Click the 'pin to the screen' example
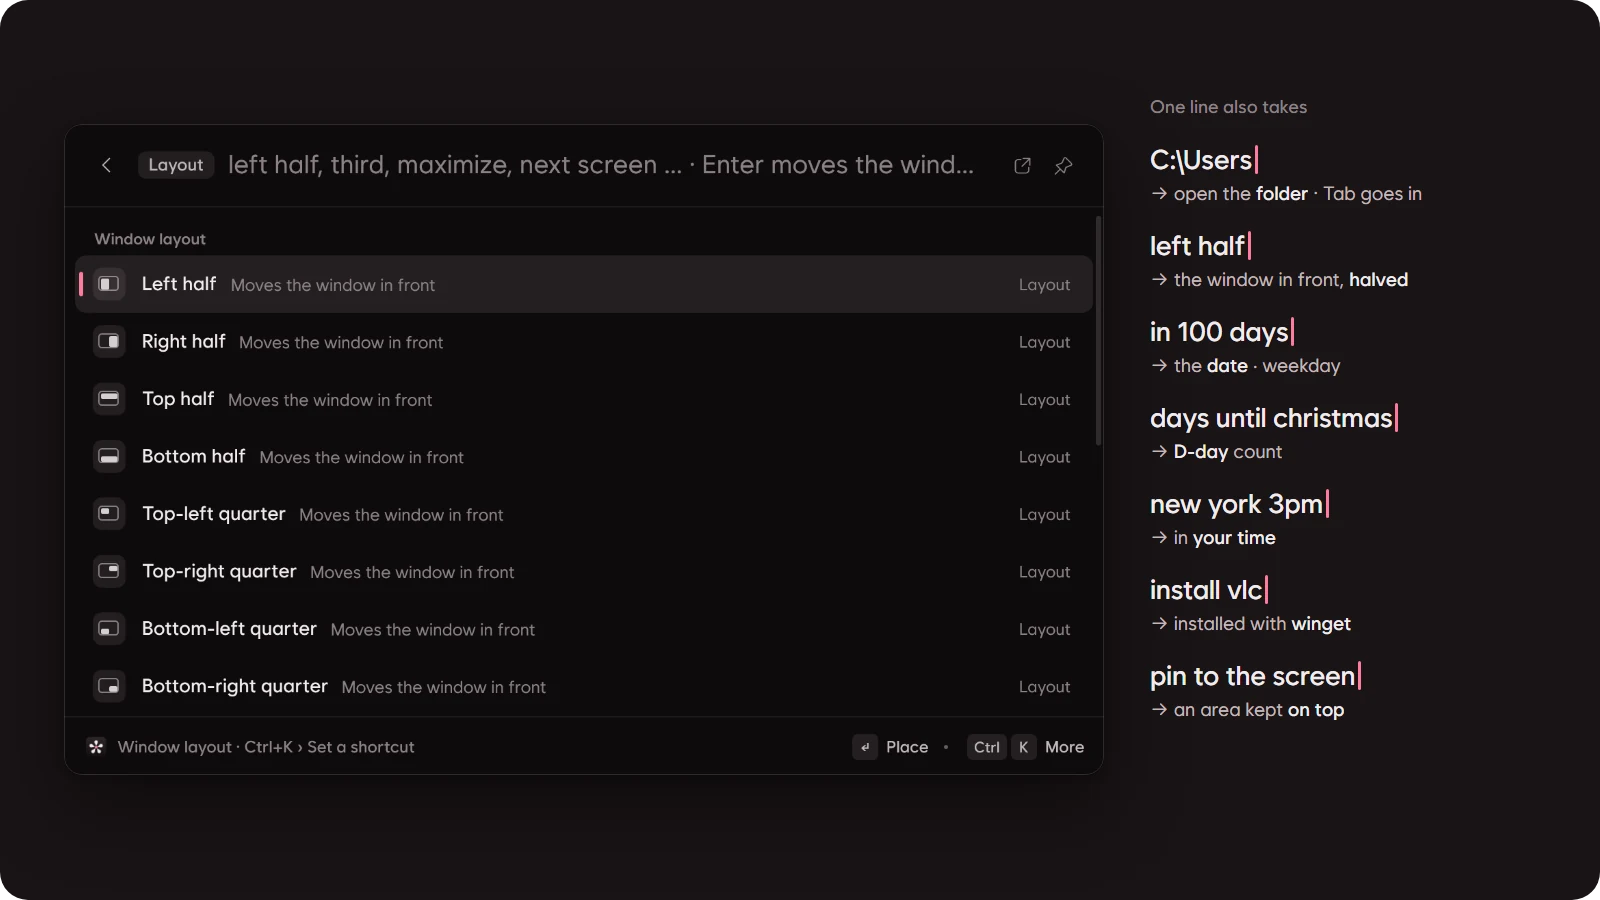Viewport: 1600px width, 900px height. [1252, 676]
